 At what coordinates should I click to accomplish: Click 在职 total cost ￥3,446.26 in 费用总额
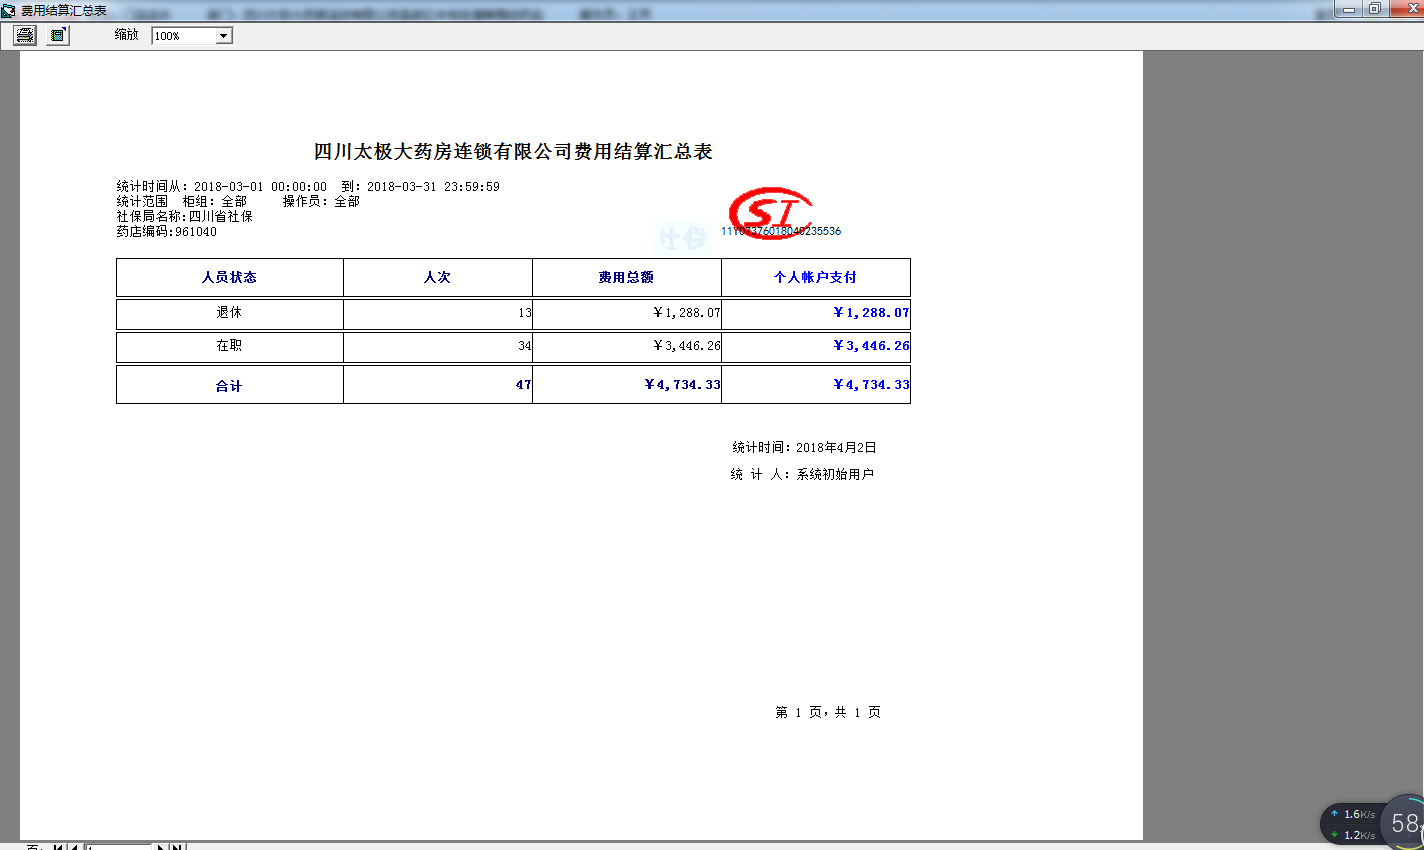coord(686,346)
